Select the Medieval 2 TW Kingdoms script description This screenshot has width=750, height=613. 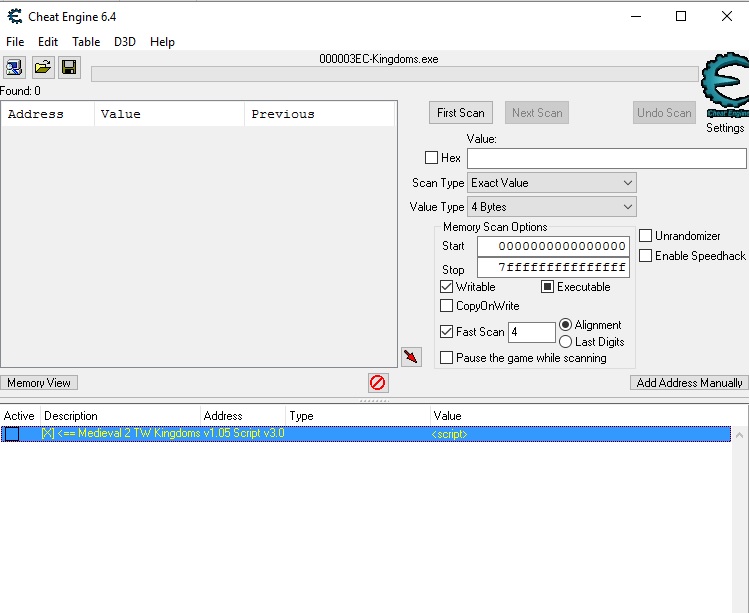[x=163, y=433]
